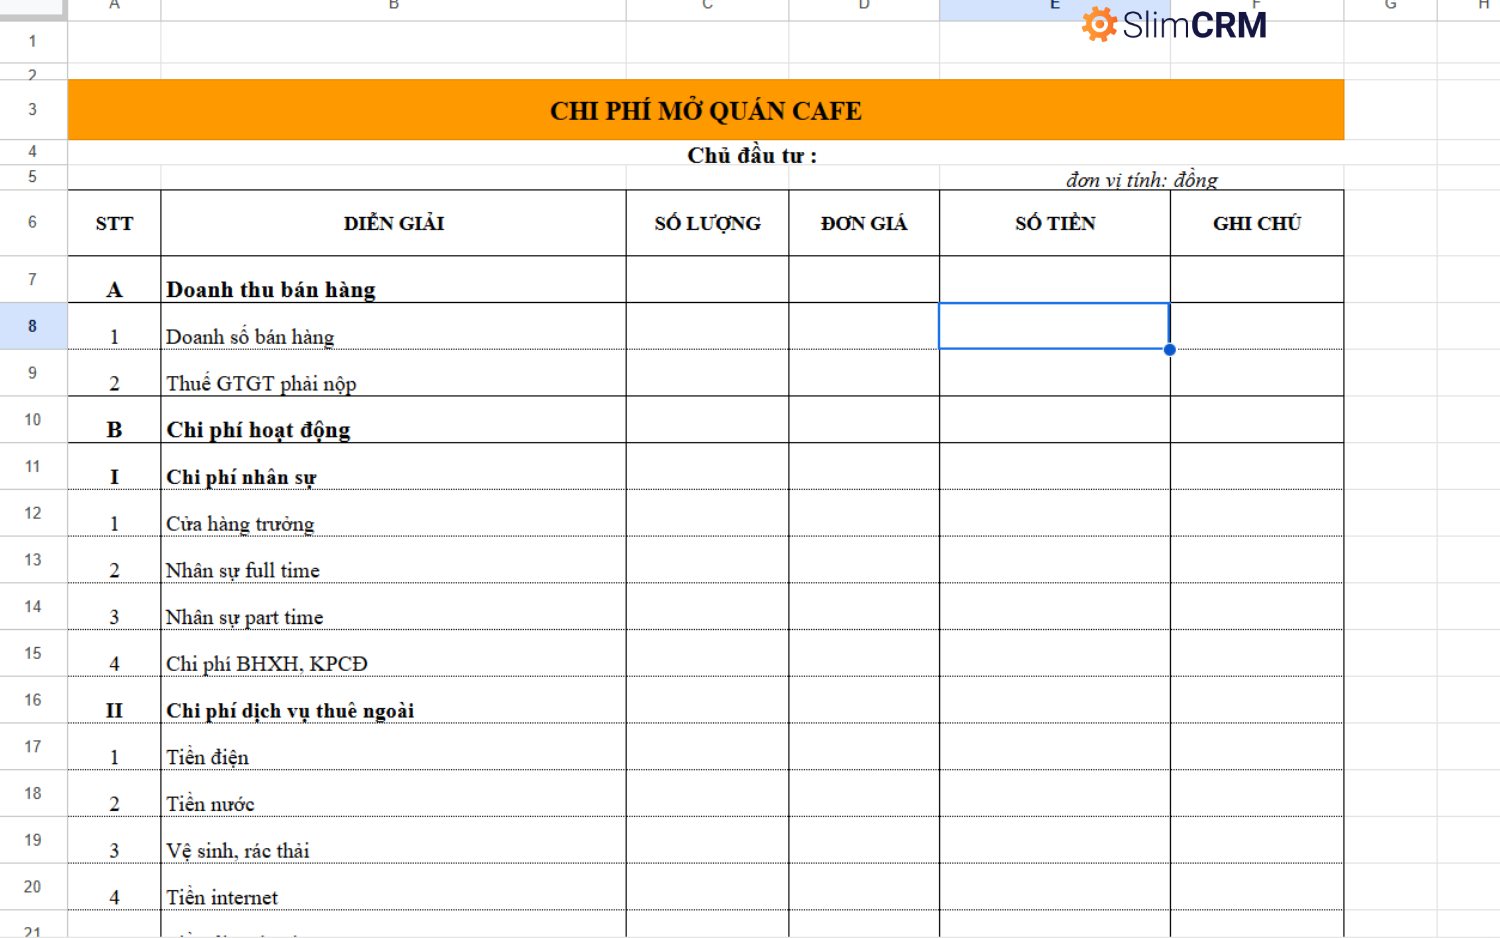This screenshot has width=1500, height=938.
Task: Select the SỐ LƯỢNG header cell
Action: coord(707,224)
